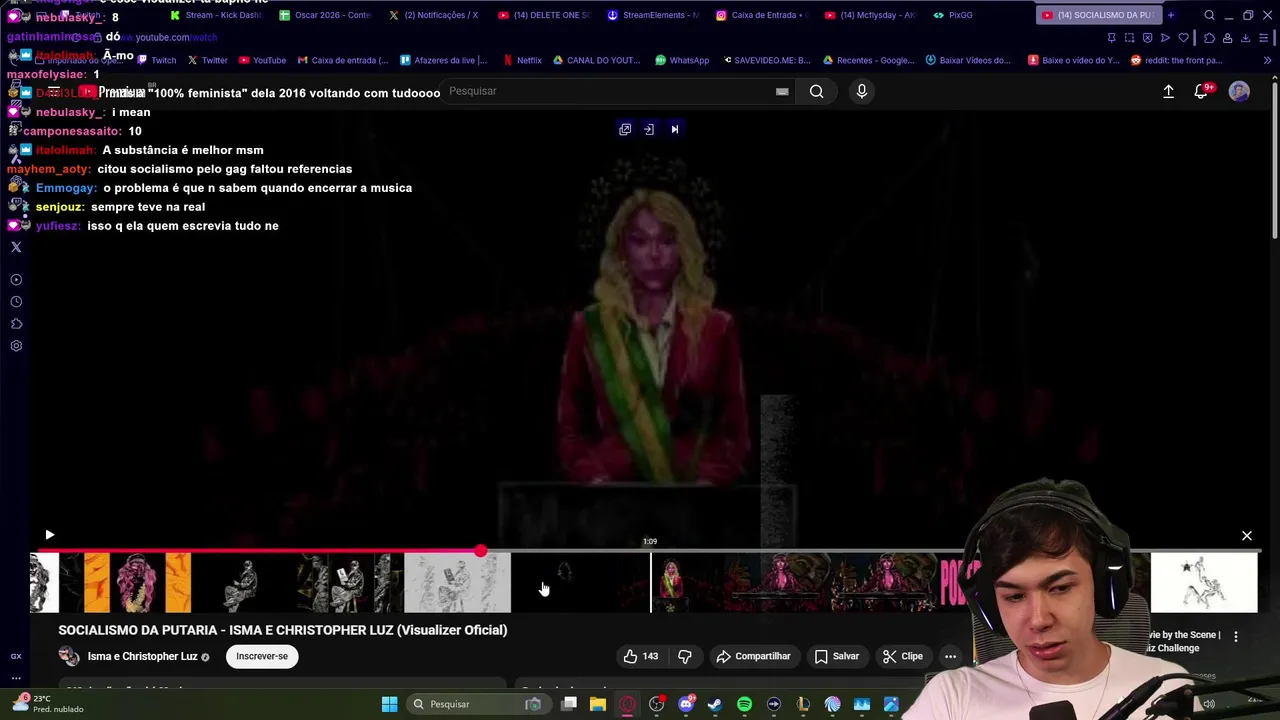Open Easy Setup sliders icon in toolbar

pyautogui.click(x=1265, y=38)
